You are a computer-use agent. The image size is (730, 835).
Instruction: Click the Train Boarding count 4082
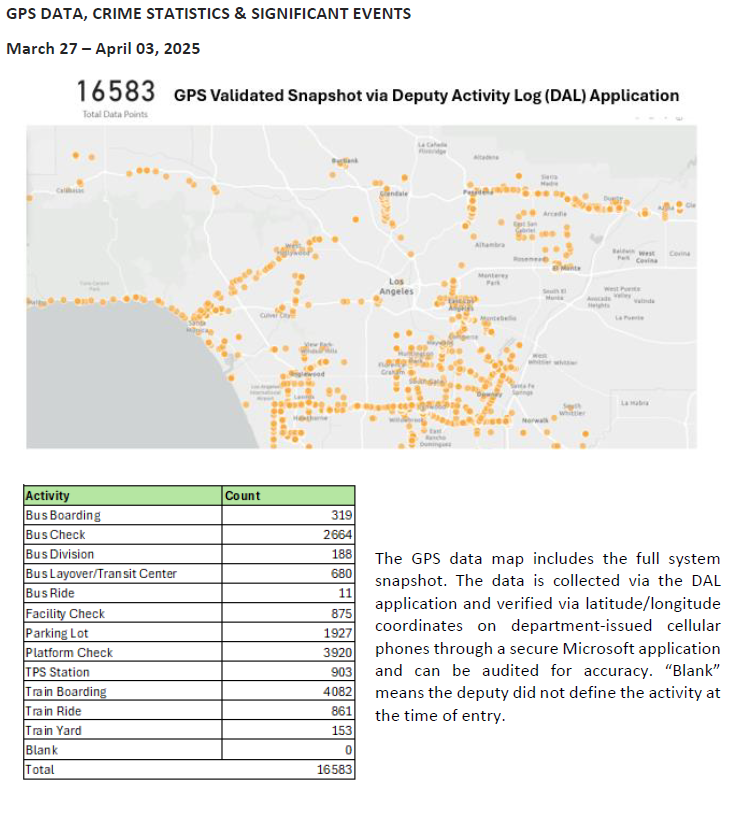point(335,692)
